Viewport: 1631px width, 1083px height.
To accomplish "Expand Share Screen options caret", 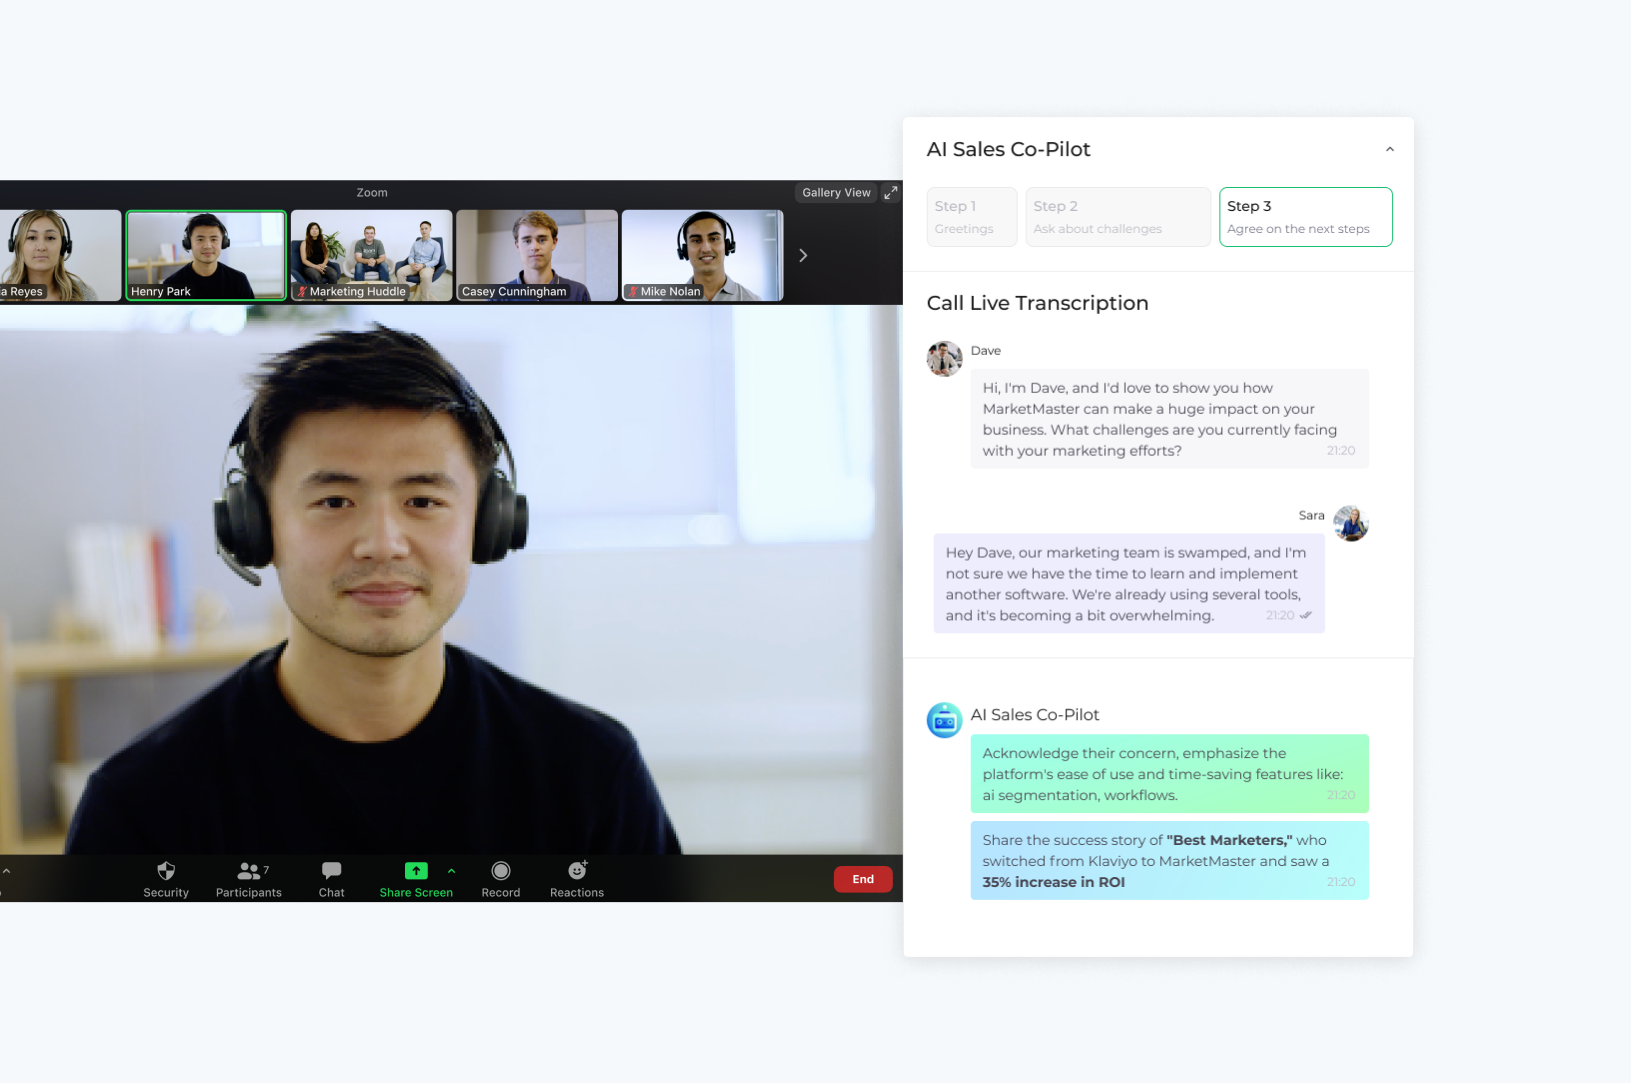I will pyautogui.click(x=451, y=871).
